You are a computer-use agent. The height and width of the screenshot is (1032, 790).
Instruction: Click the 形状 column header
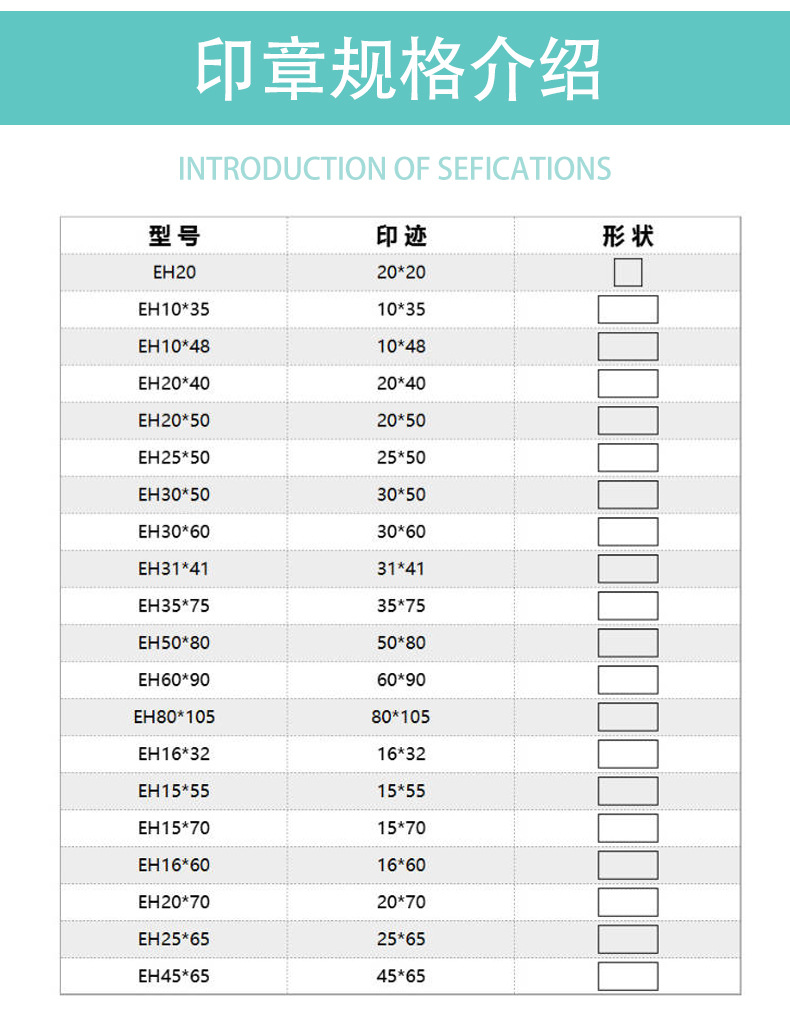[x=628, y=236]
